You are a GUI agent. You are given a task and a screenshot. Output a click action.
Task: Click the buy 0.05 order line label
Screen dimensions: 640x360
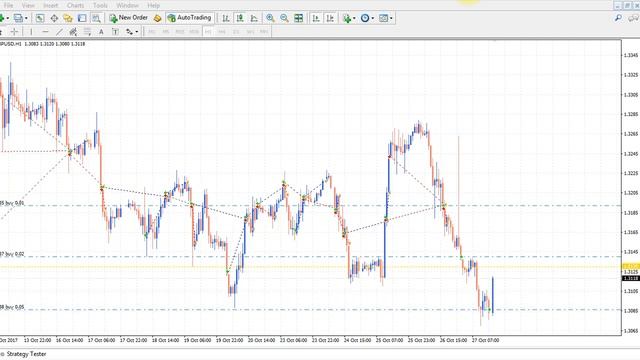(12, 307)
